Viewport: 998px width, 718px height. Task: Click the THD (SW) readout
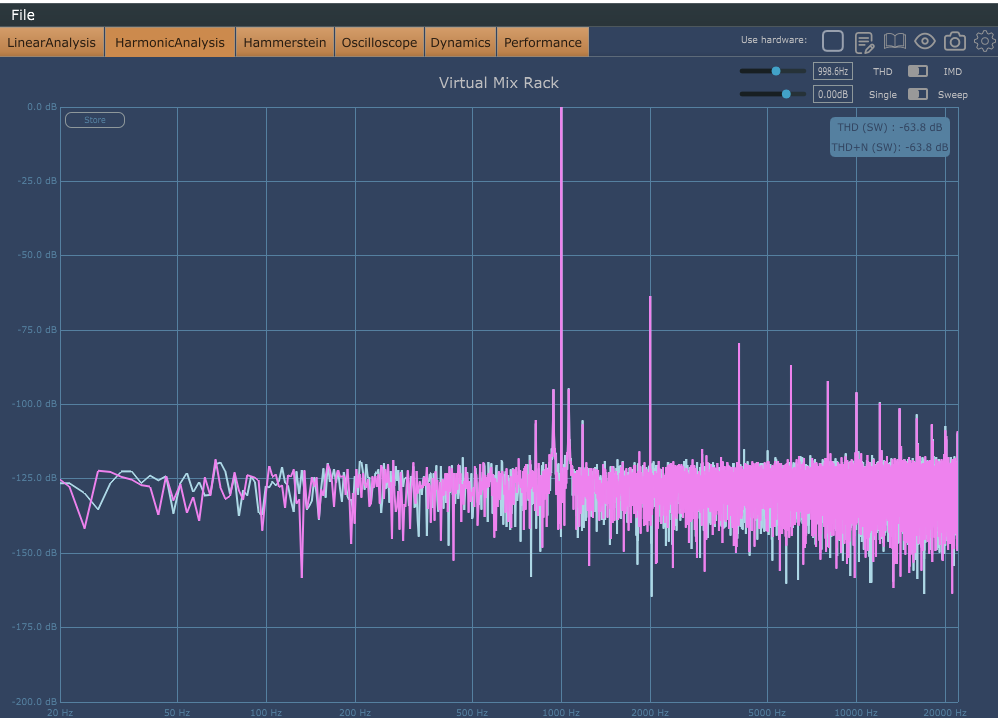(889, 127)
